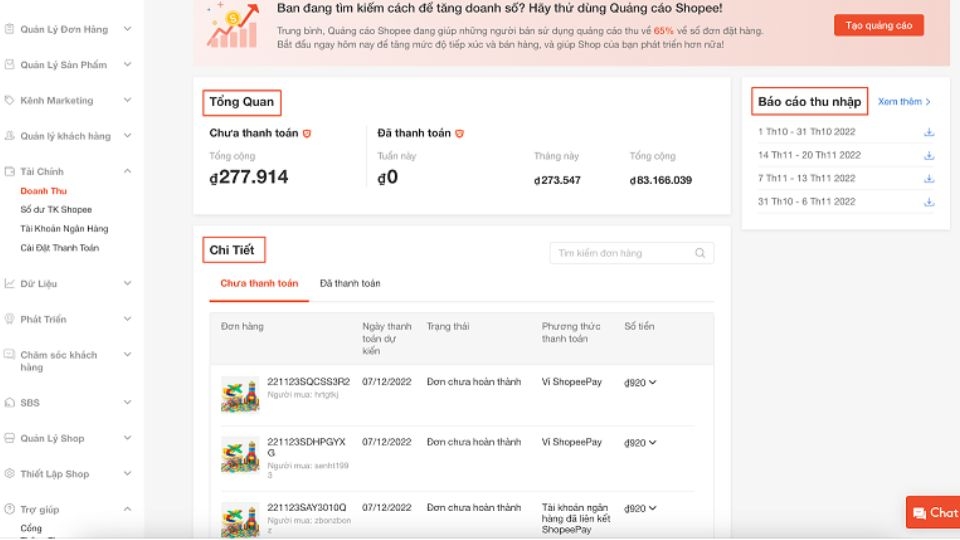The height and width of the screenshot is (540, 960).
Task: Click the shield icon next to Đã thanh toán
Action: [x=459, y=133]
